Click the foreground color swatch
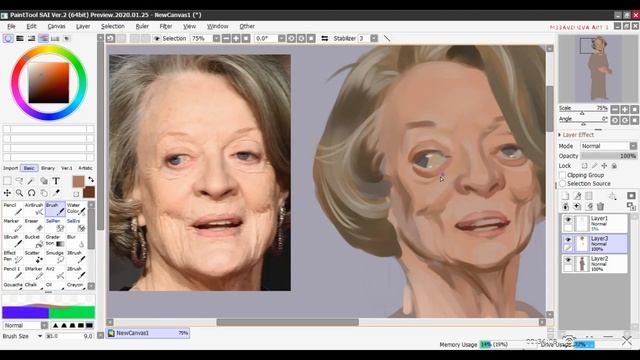Viewport: 640px width, 360px height. pyautogui.click(x=78, y=181)
